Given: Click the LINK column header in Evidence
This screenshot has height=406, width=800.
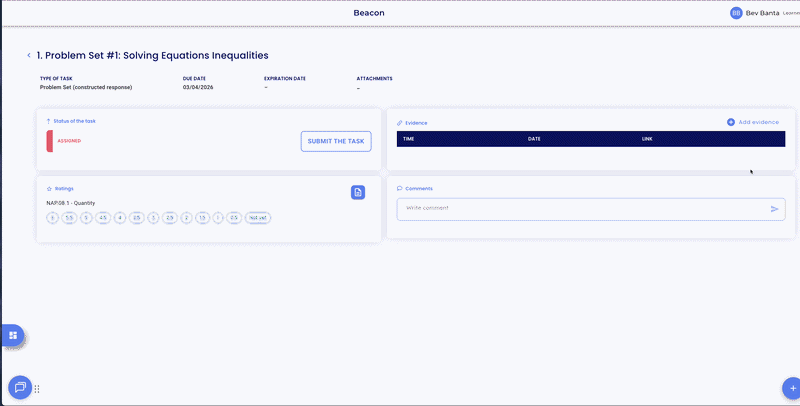Looking at the screenshot, I should pos(647,139).
